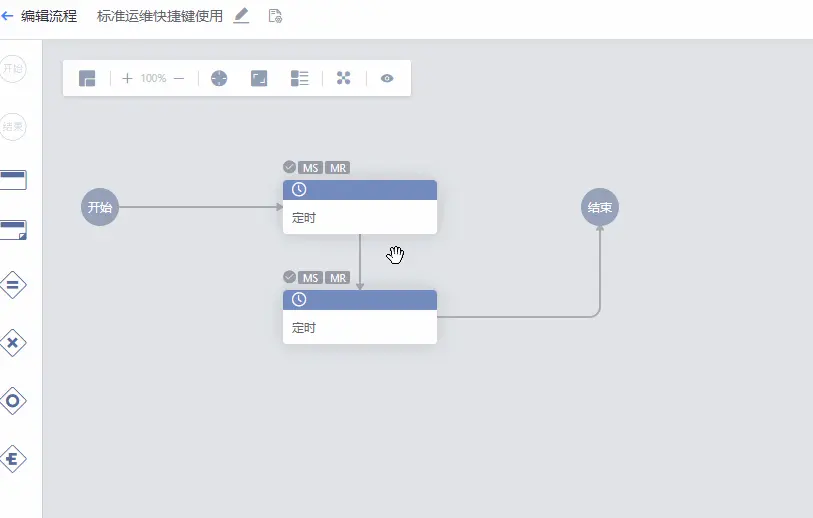This screenshot has width=813, height=518.
Task: Click the back arrow beside 编辑流程
Action: (8, 16)
